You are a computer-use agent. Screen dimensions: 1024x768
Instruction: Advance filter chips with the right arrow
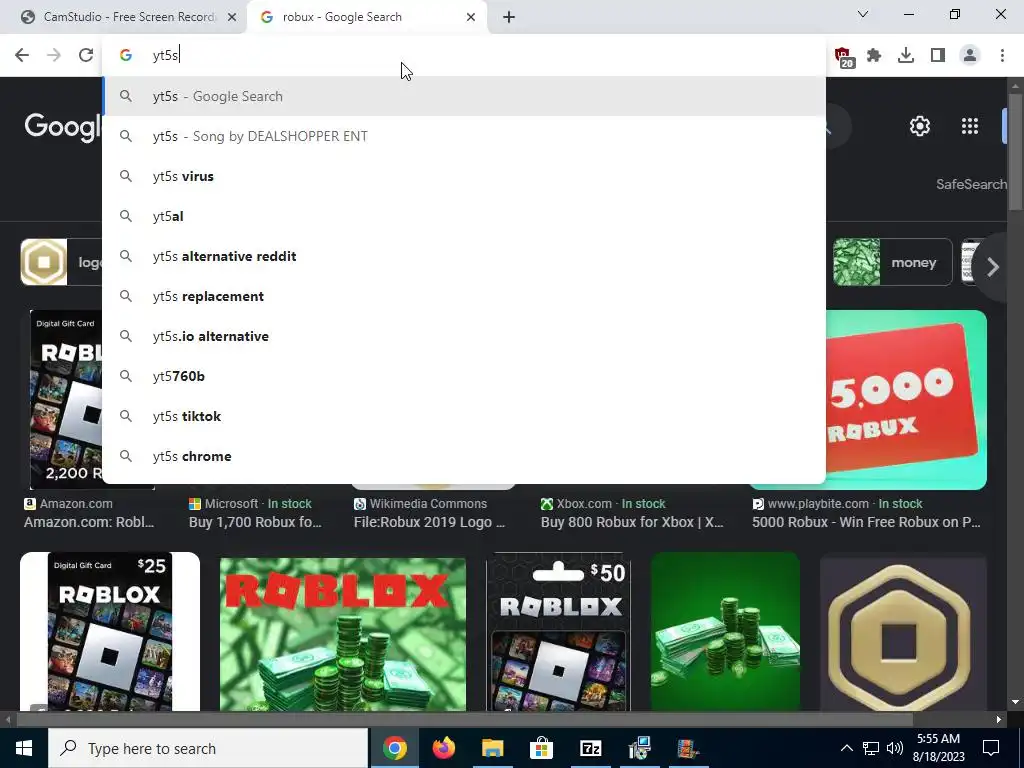[x=993, y=266]
